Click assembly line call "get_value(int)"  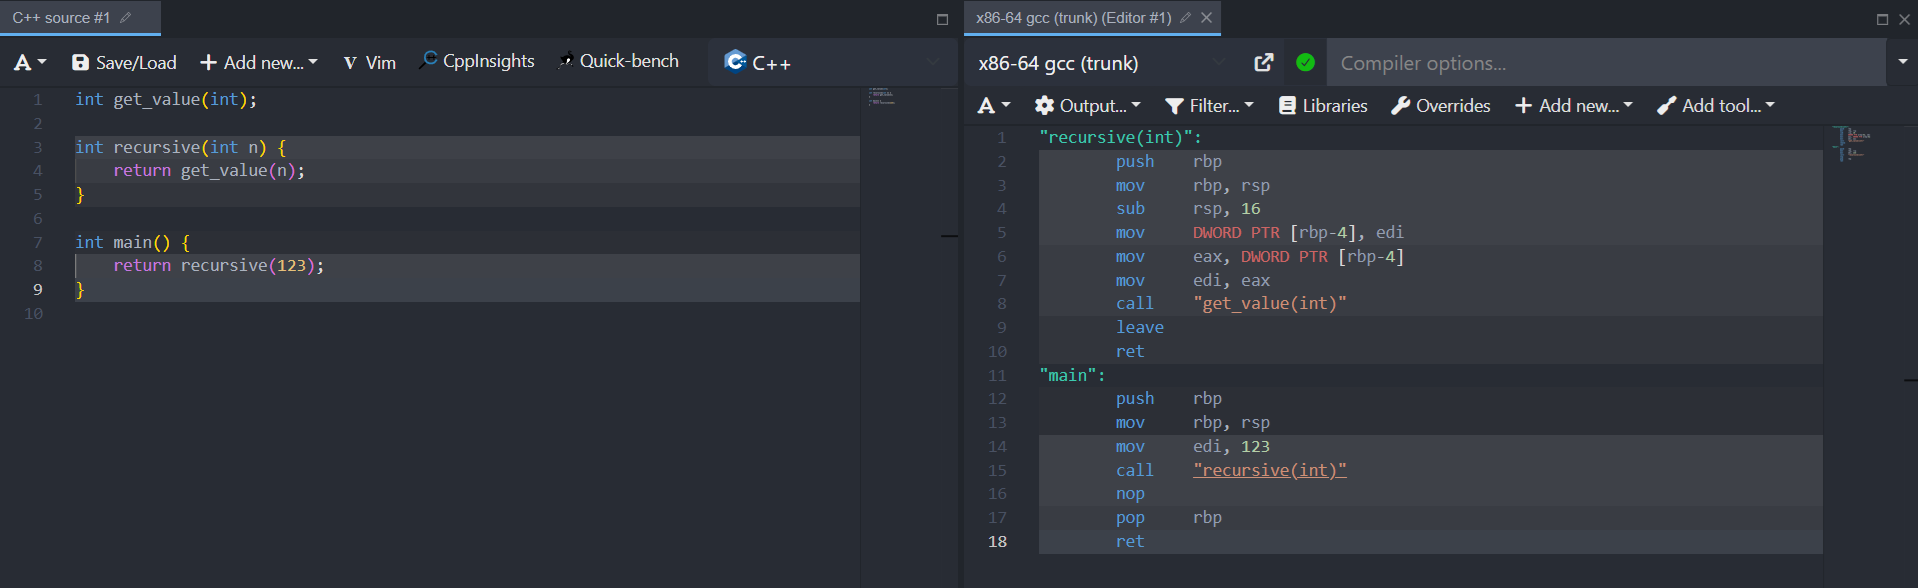1231,304
